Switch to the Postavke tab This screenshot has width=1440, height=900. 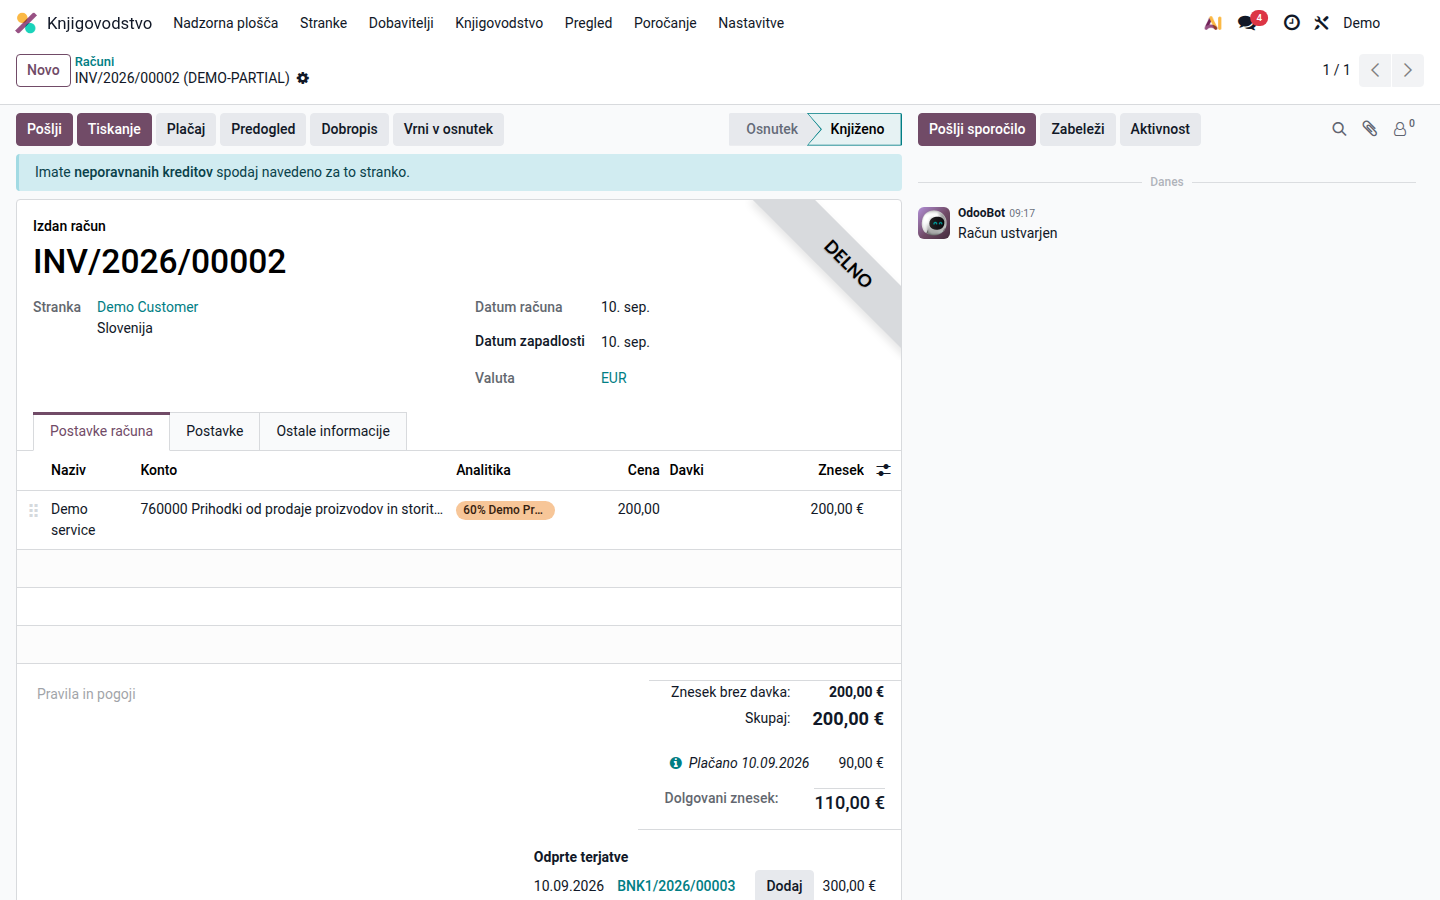(x=215, y=431)
